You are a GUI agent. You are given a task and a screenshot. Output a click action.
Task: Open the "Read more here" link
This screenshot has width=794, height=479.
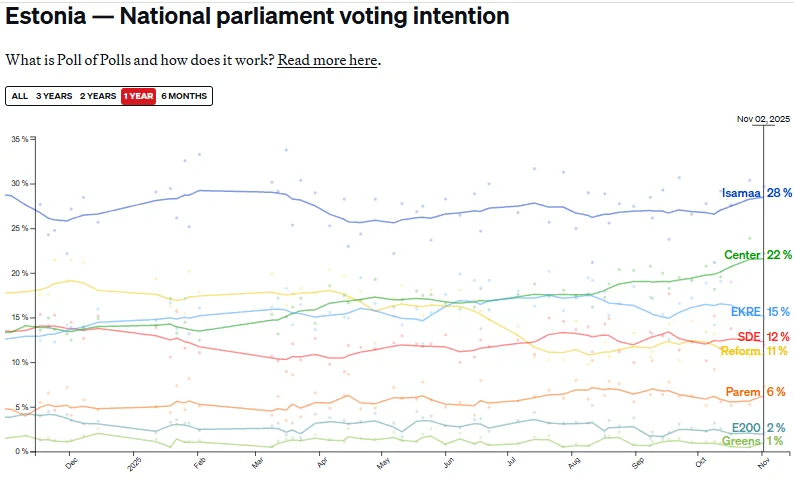tap(327, 60)
